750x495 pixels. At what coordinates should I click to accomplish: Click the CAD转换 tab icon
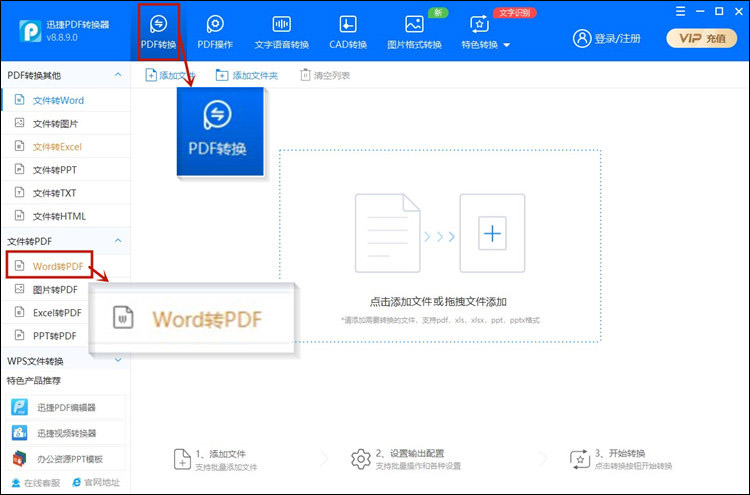click(x=348, y=24)
